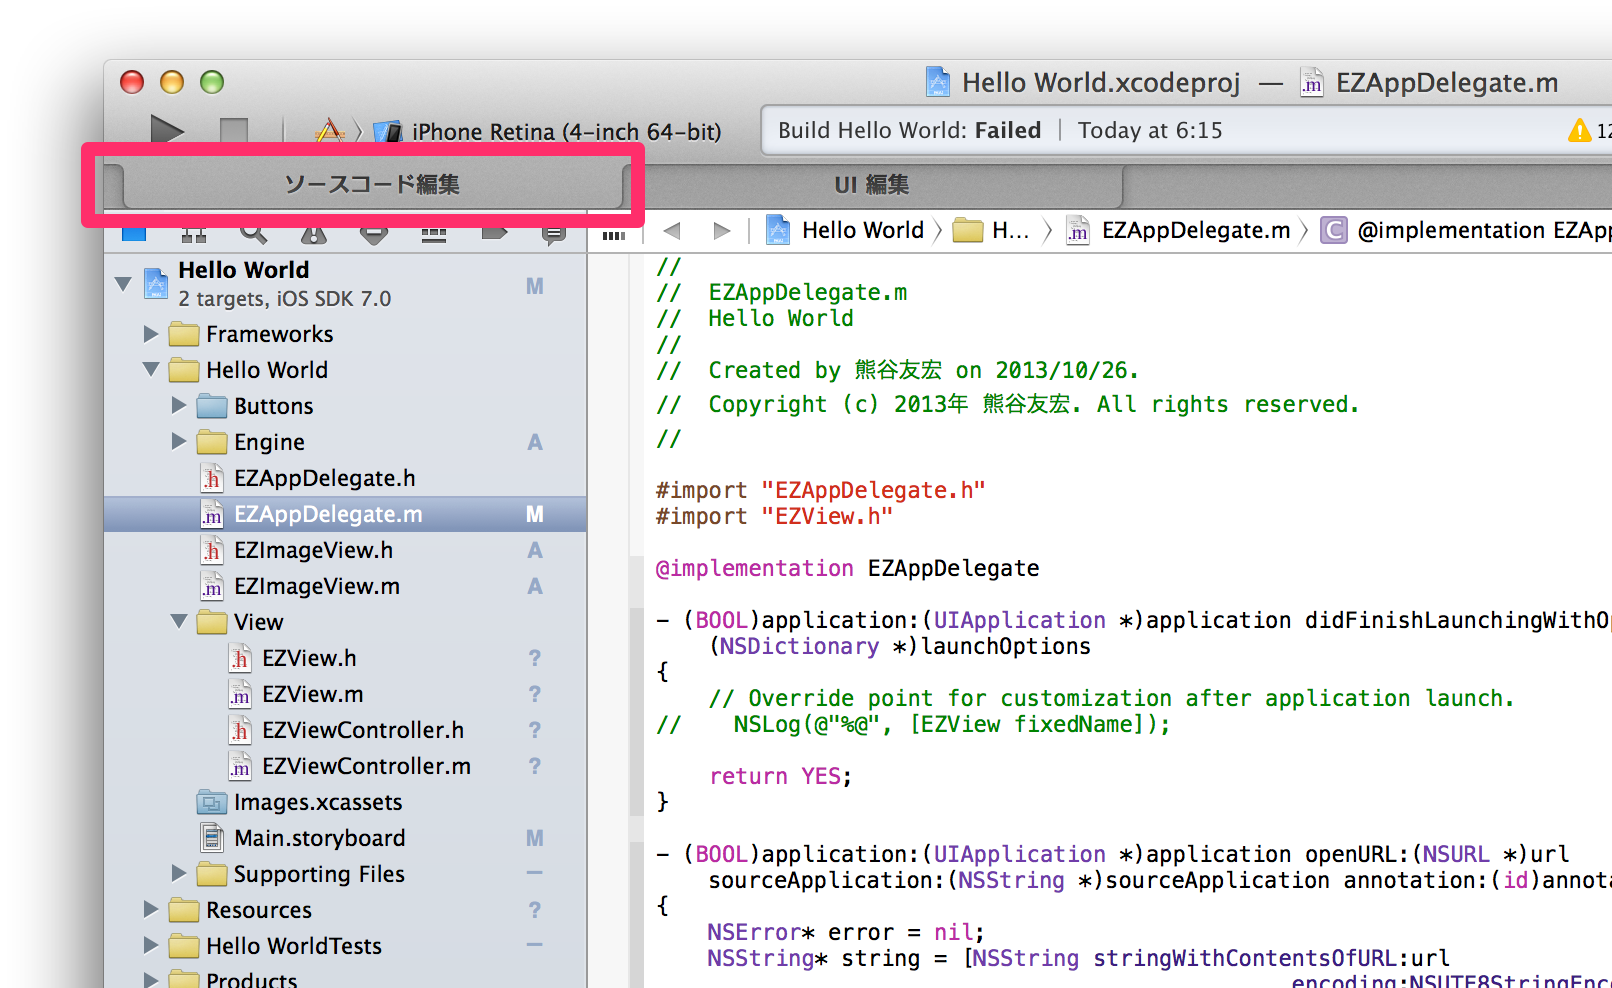The height and width of the screenshot is (988, 1612).
Task: Select the Resources folder row
Action: click(x=345, y=910)
